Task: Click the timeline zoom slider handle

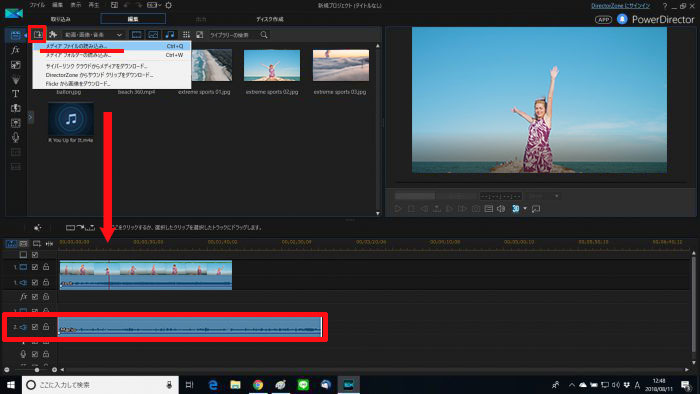Action: point(37,369)
